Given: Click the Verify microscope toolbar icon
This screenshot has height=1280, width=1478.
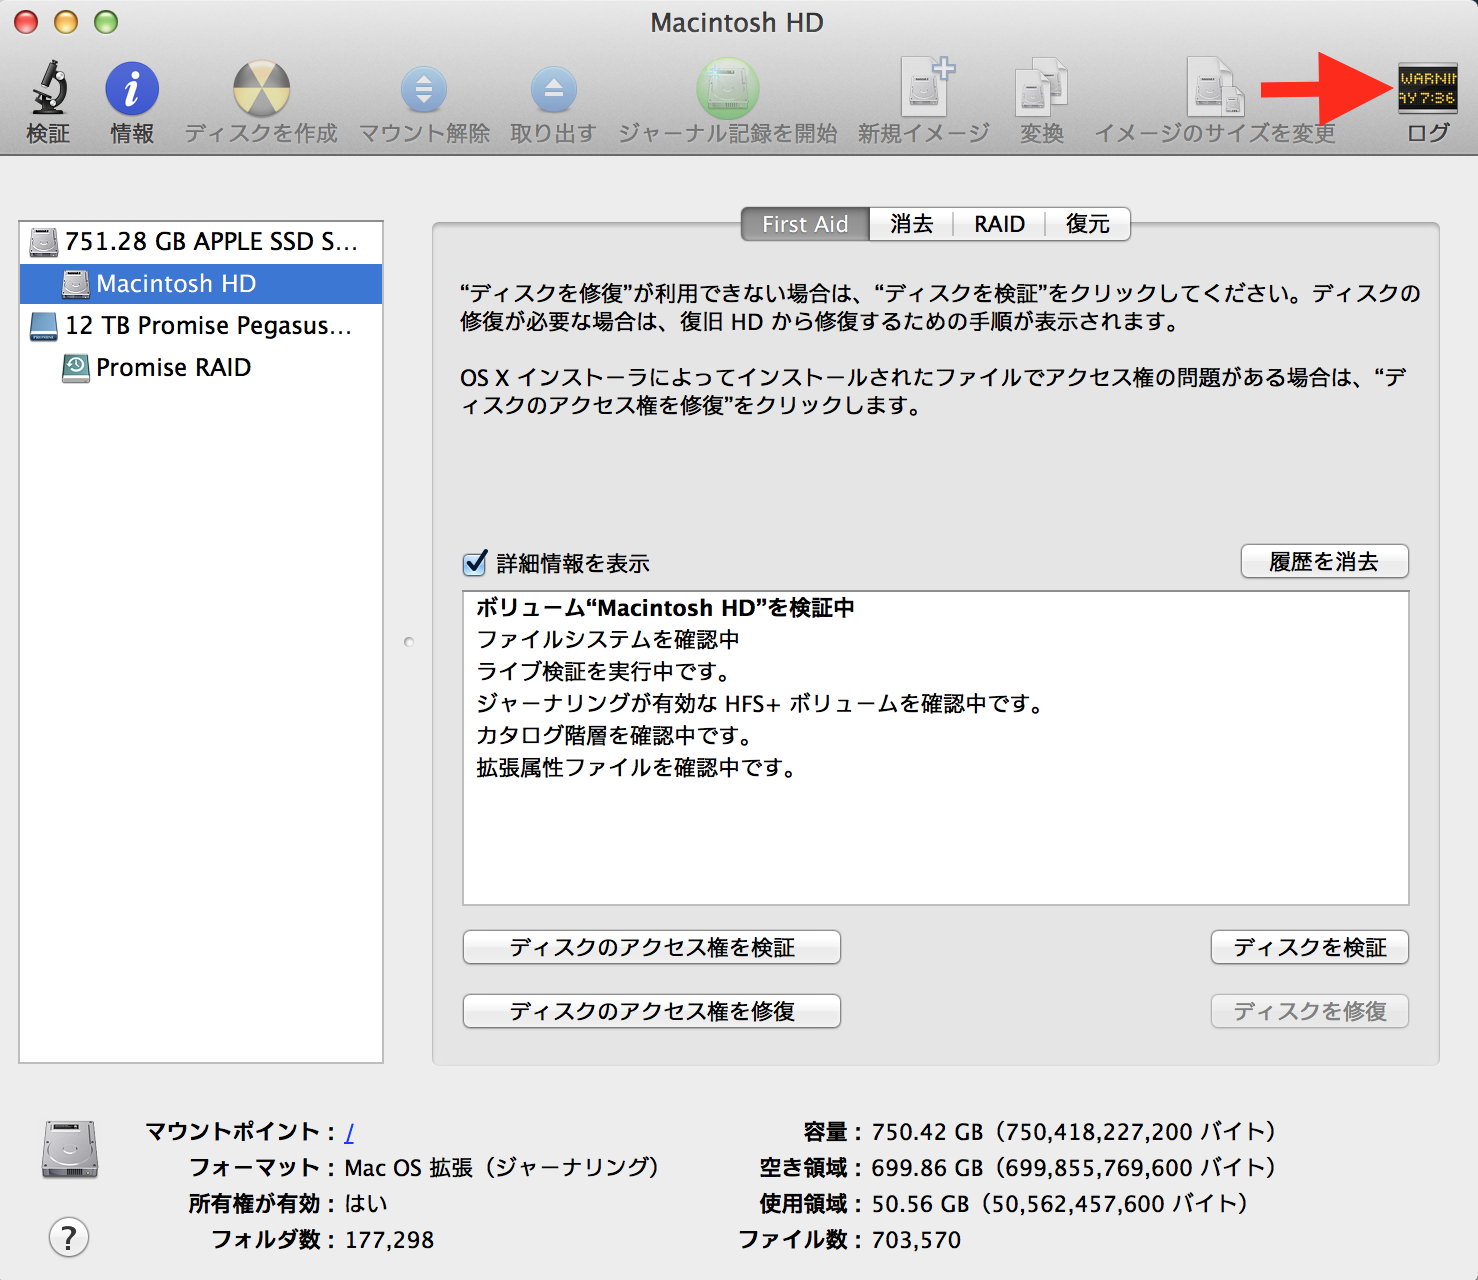Looking at the screenshot, I should pyautogui.click(x=48, y=89).
